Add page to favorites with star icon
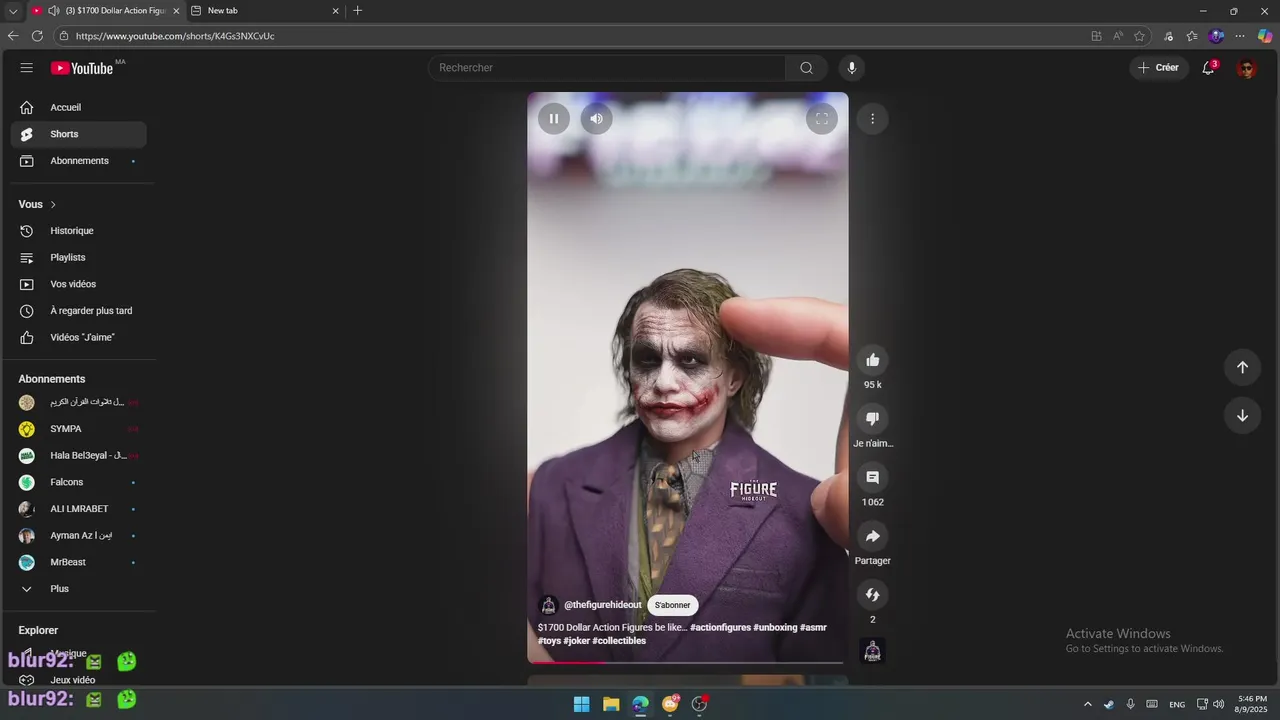 (1139, 36)
